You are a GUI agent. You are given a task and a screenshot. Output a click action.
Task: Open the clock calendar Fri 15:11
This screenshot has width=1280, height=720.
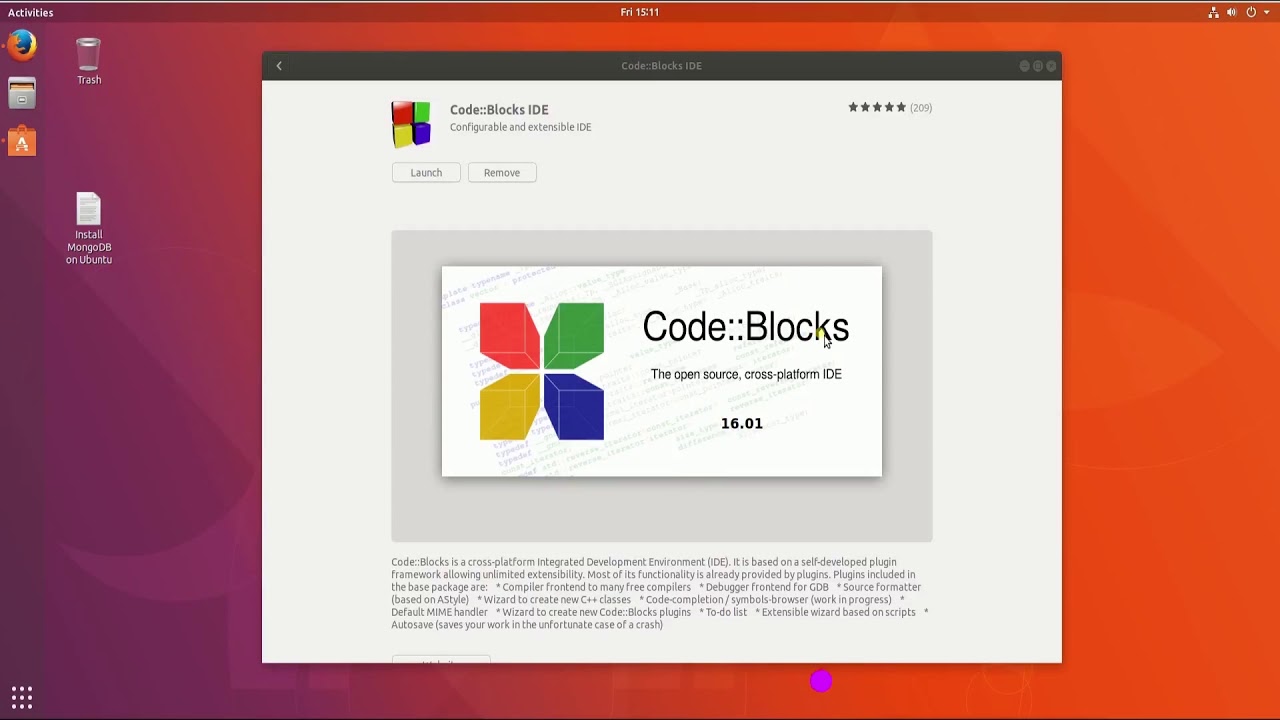639,12
